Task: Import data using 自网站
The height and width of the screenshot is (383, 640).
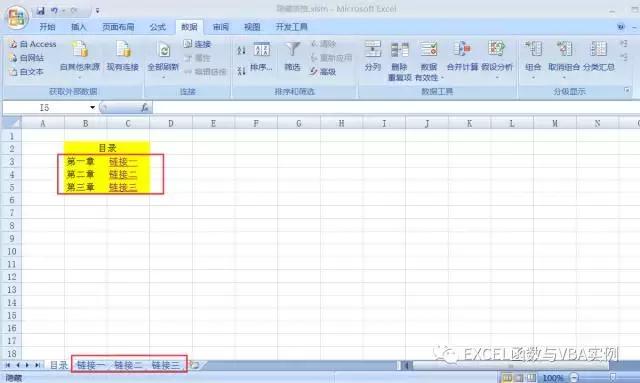Action: pos(27,58)
